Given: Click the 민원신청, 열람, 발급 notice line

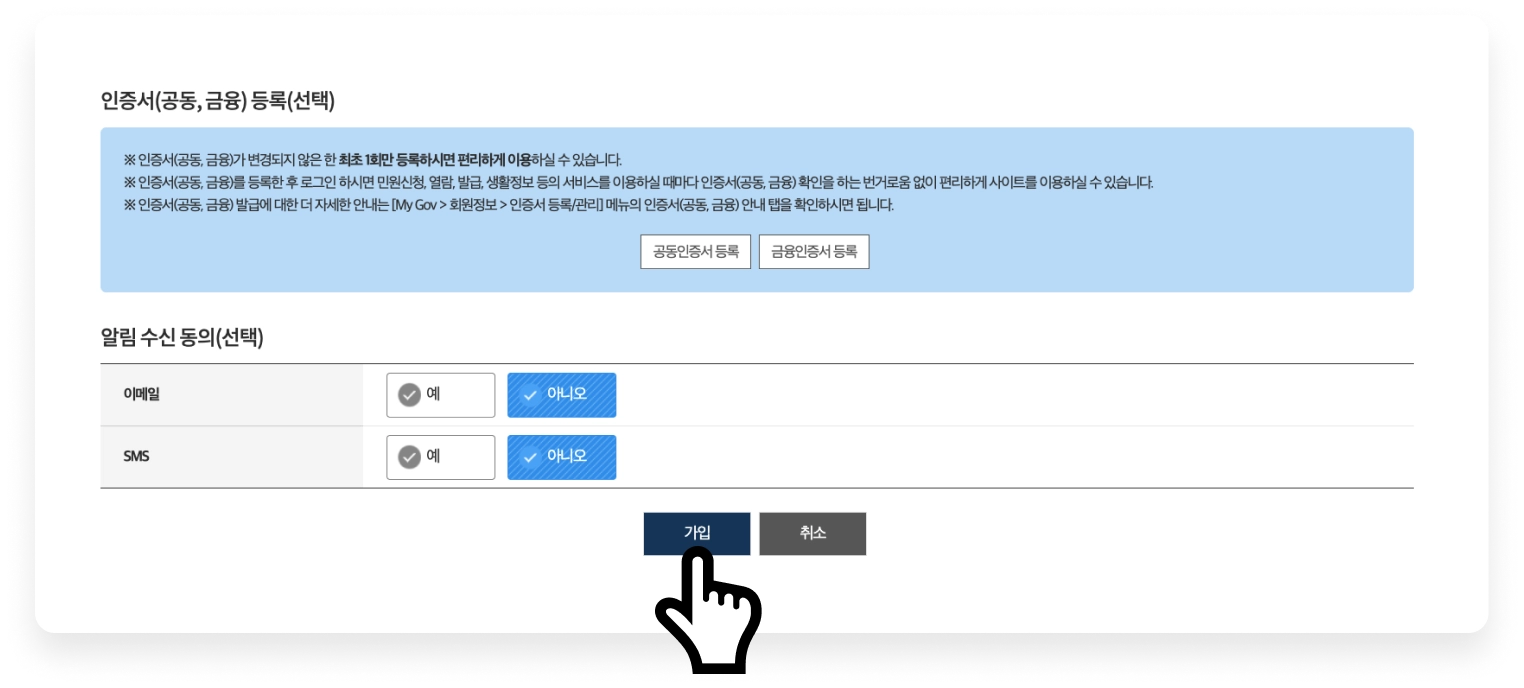Looking at the screenshot, I should tap(638, 183).
